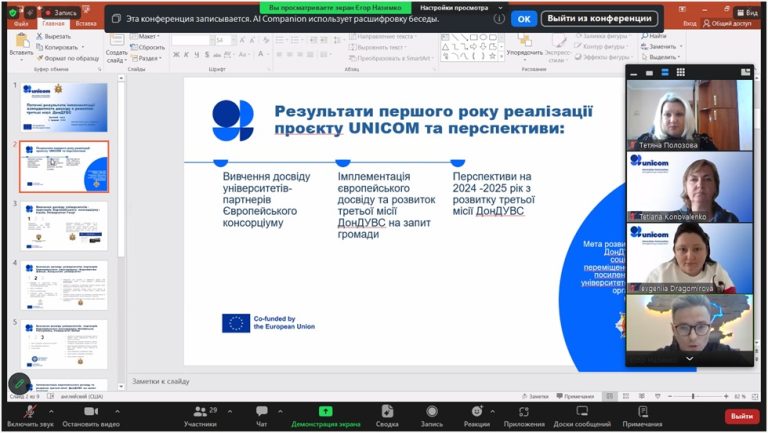Open the Сводка summary icon
768x433 pixels.
387,411
